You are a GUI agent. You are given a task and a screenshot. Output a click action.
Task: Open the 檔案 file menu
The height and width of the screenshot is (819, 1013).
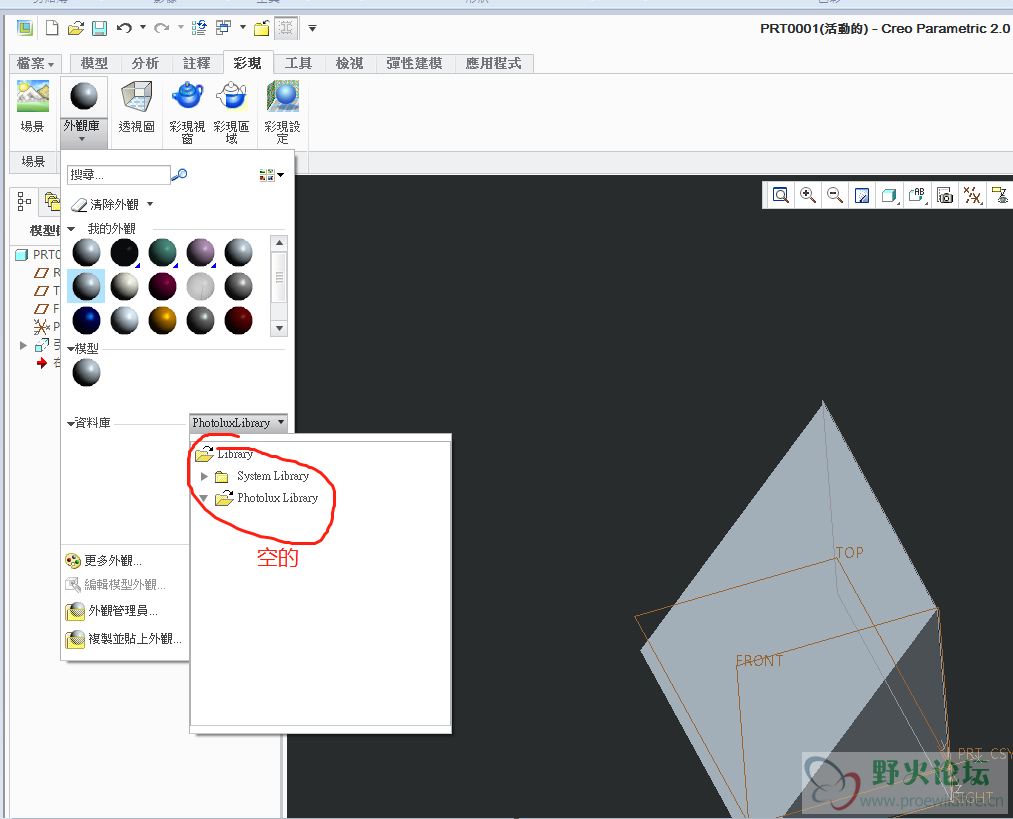35,63
